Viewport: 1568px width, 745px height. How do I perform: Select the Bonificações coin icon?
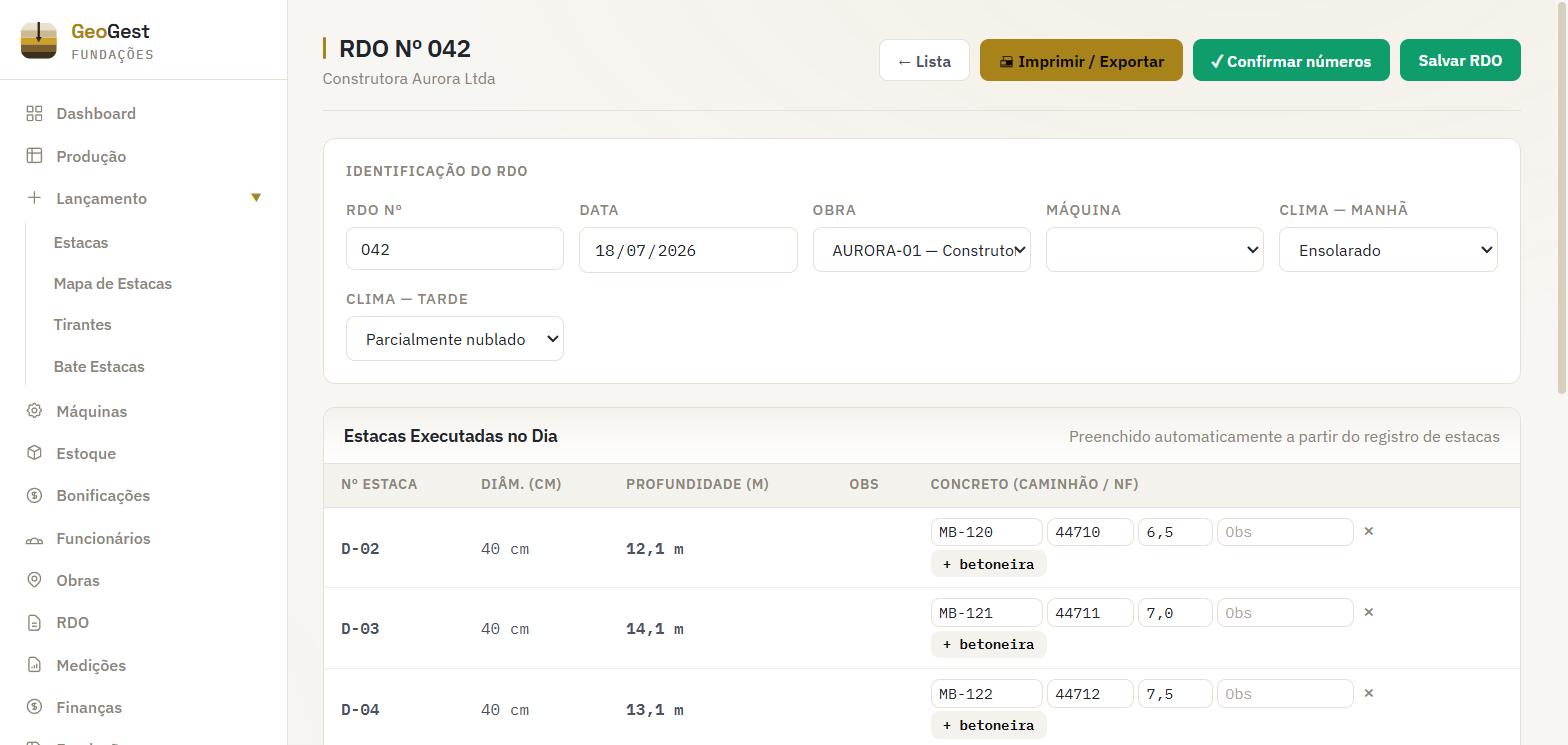coord(34,495)
